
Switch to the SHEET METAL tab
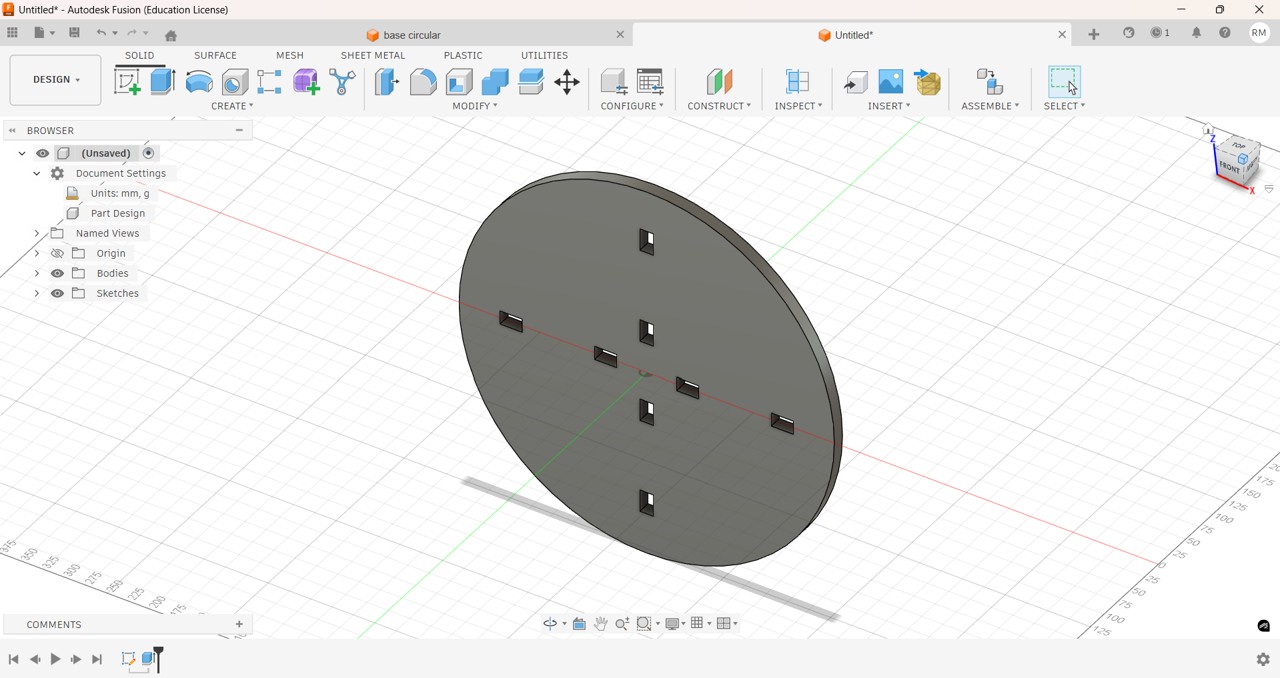(373, 56)
